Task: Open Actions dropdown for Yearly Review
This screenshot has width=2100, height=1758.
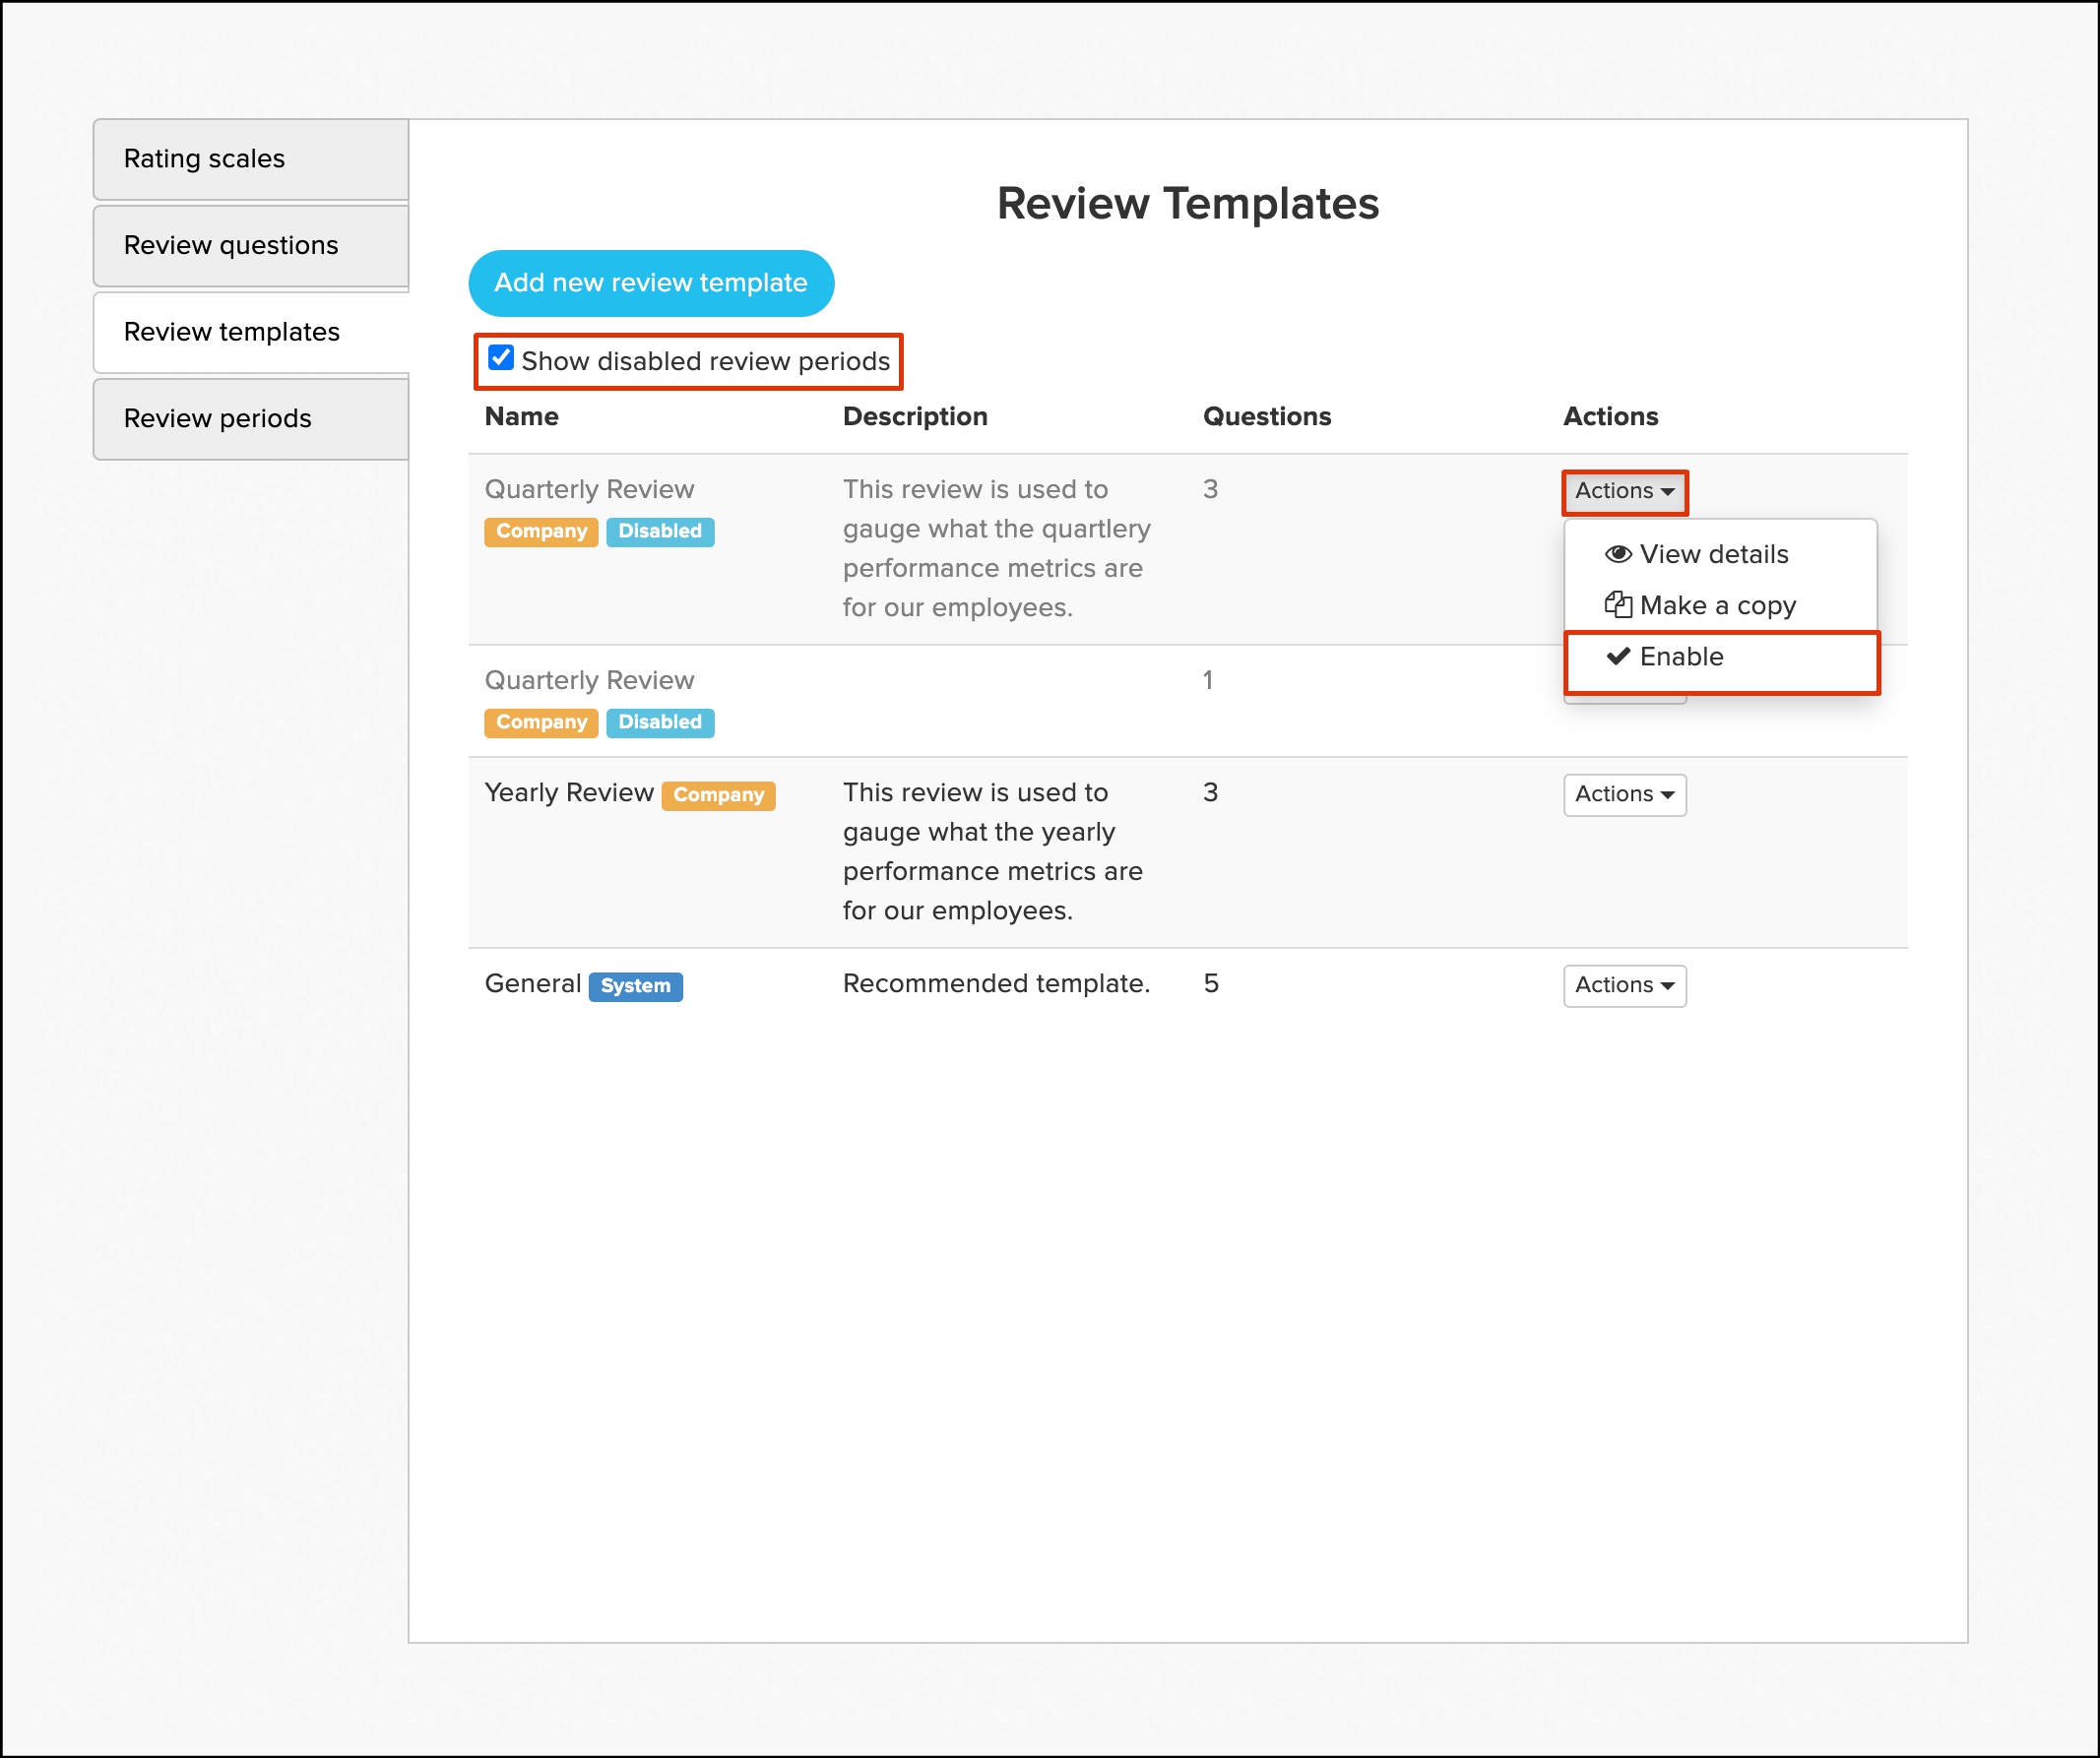Action: click(x=1623, y=794)
